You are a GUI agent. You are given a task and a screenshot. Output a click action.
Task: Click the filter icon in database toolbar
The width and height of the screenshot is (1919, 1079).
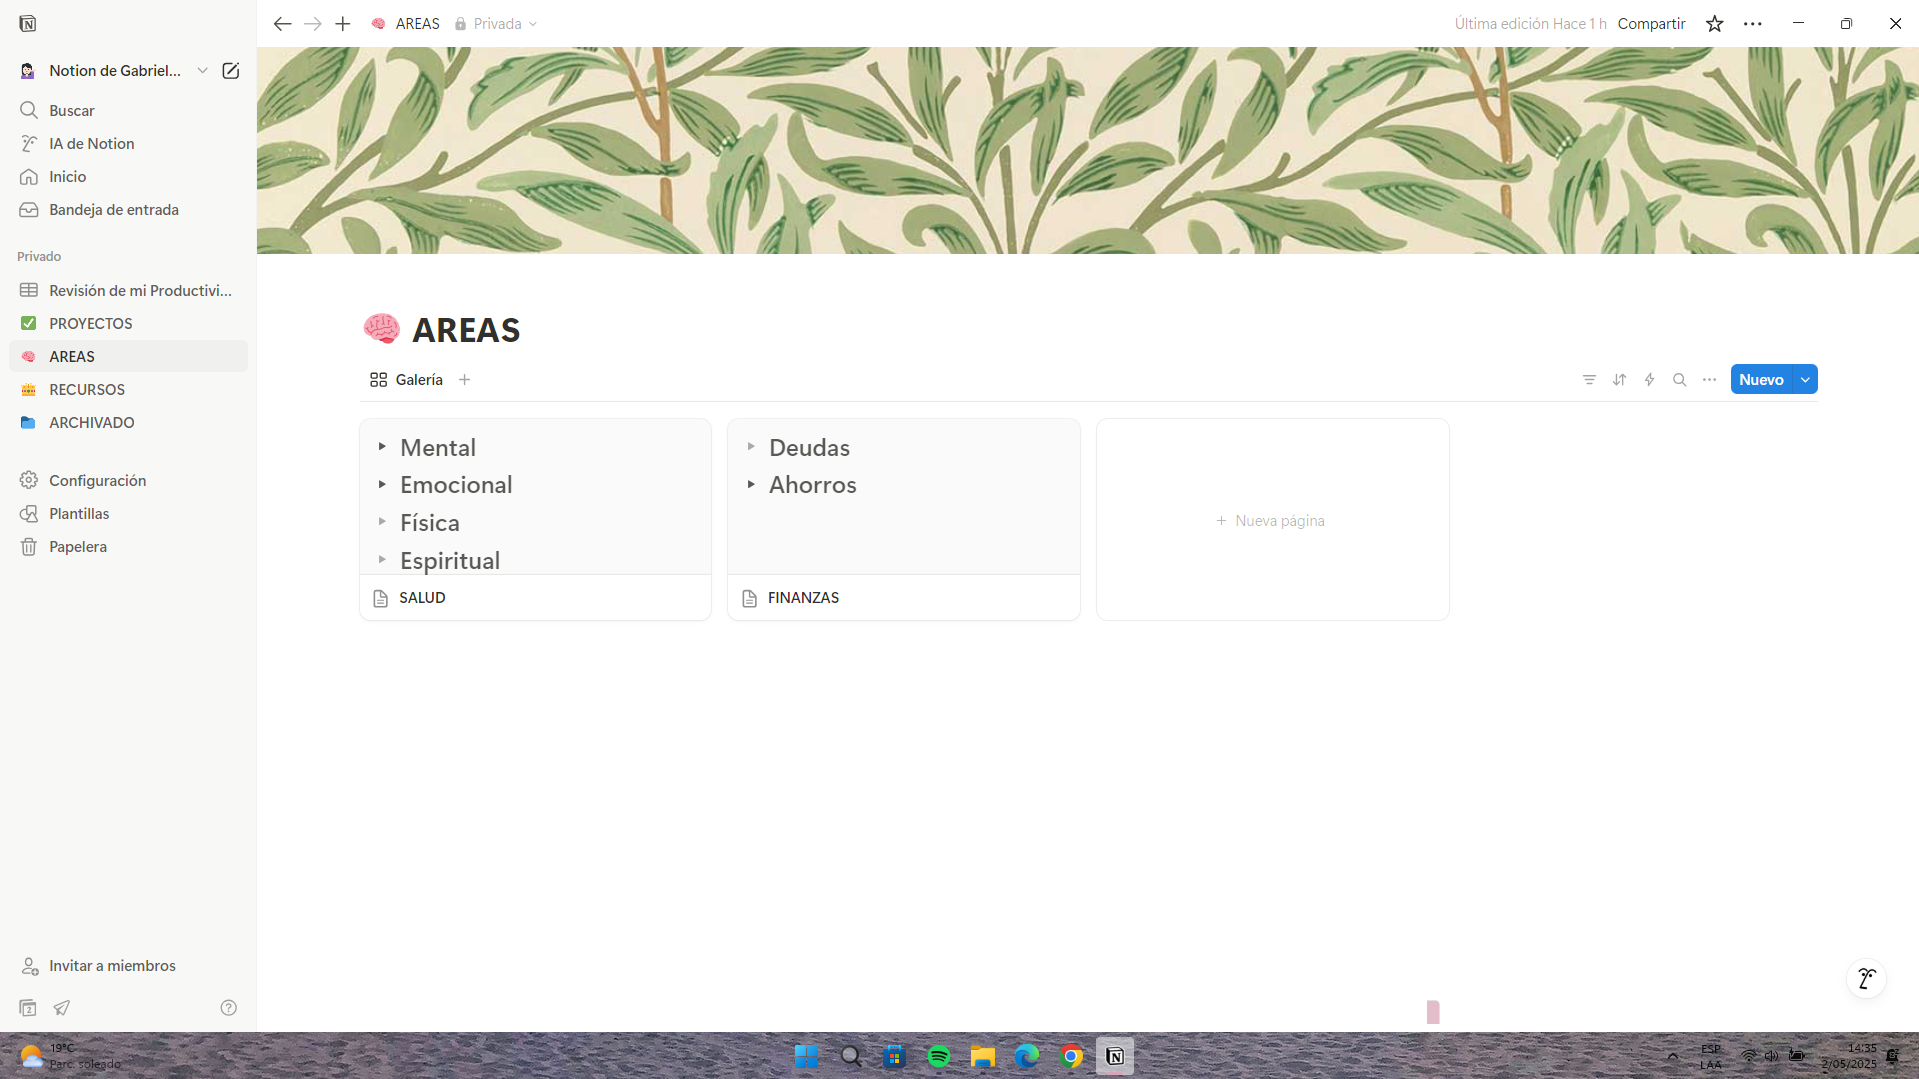[1589, 380]
